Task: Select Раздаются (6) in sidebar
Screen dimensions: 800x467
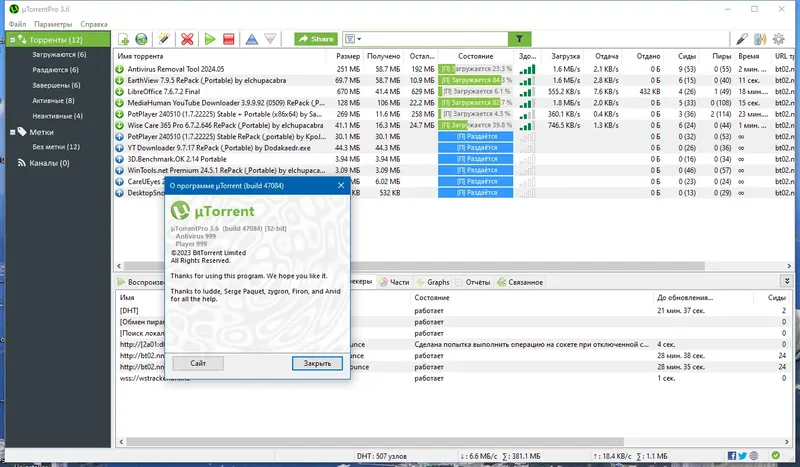Action: pyautogui.click(x=56, y=70)
